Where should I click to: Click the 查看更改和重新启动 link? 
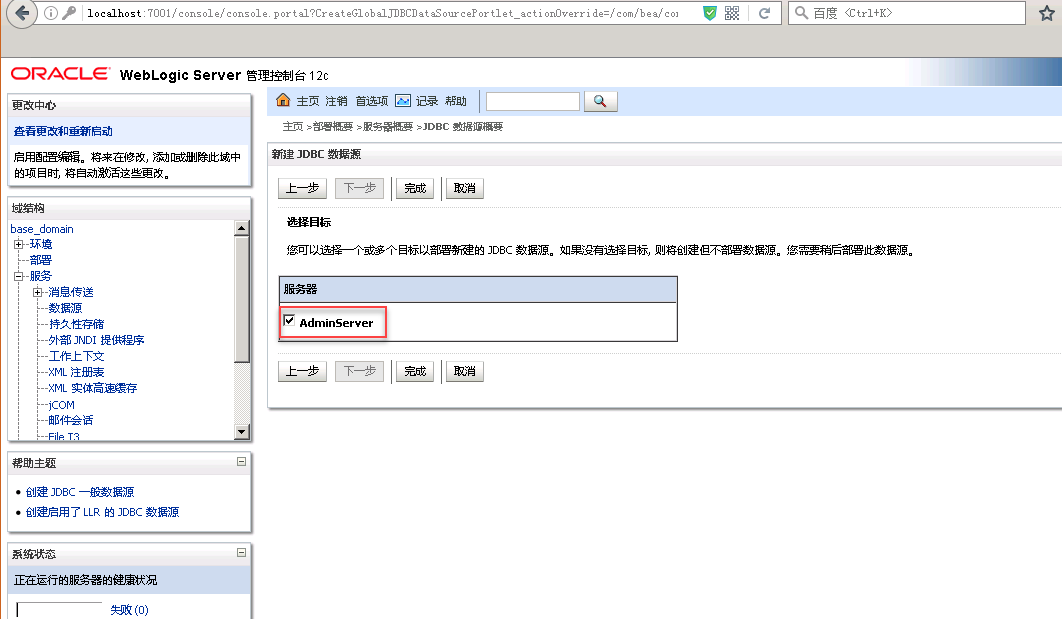[63, 131]
